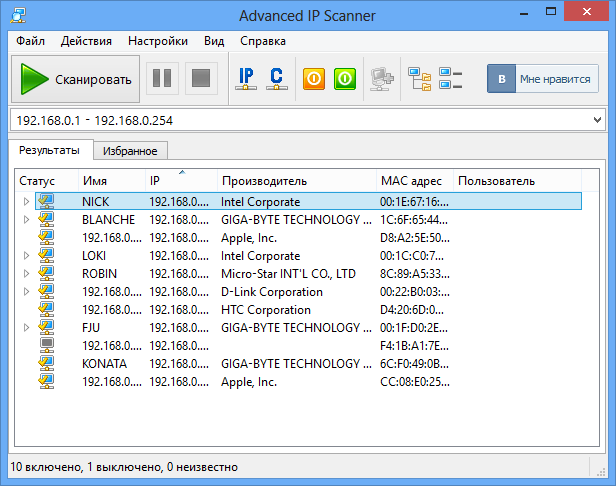Image resolution: width=616 pixels, height=486 pixels.
Task: Click MAC address D8:A2:5E:50 cell
Action: pos(415,238)
